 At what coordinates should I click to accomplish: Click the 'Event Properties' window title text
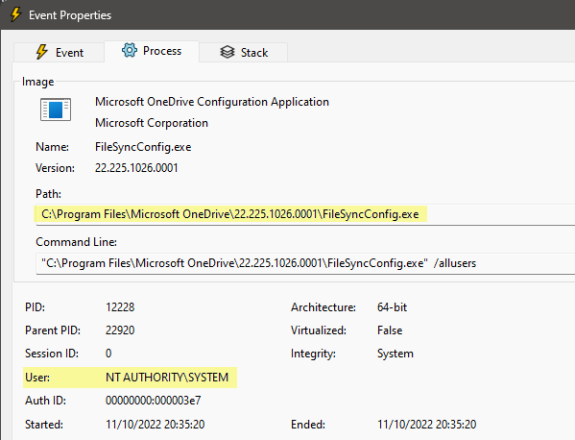[x=70, y=15]
